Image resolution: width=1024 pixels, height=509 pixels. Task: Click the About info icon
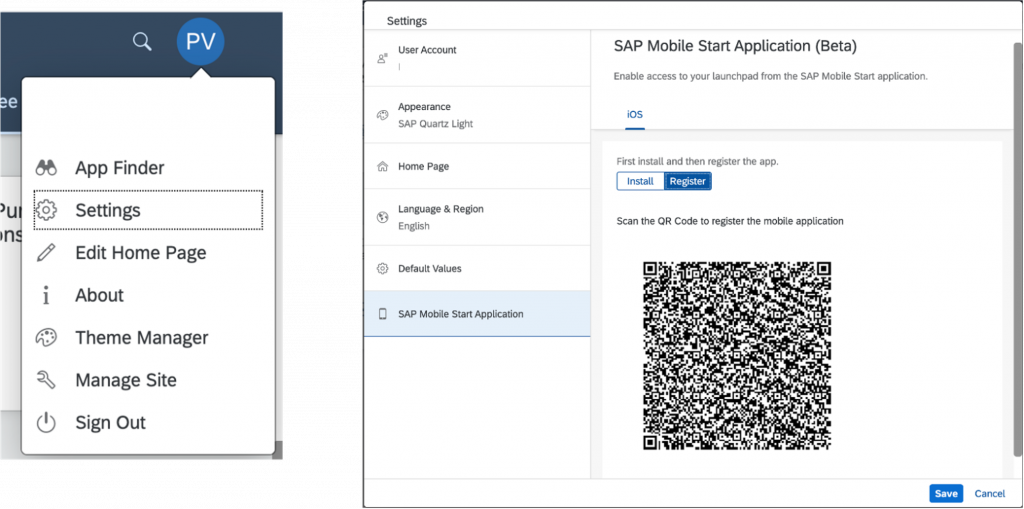(46, 295)
